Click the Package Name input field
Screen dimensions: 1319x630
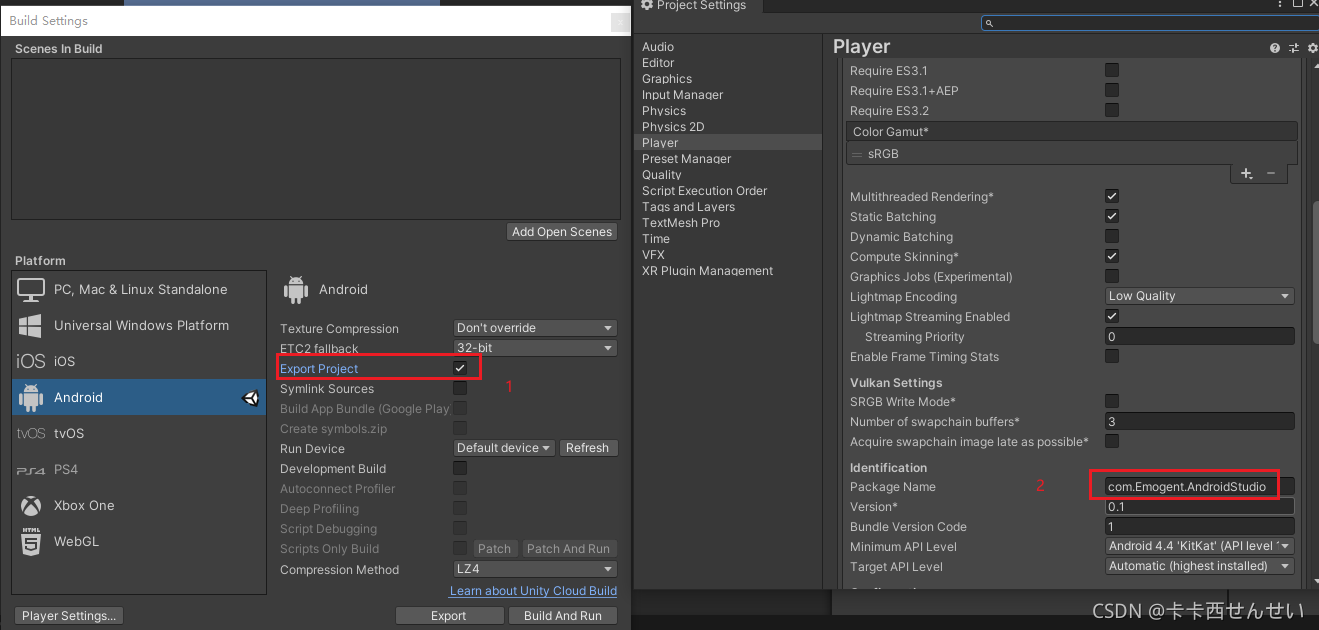pos(1200,486)
